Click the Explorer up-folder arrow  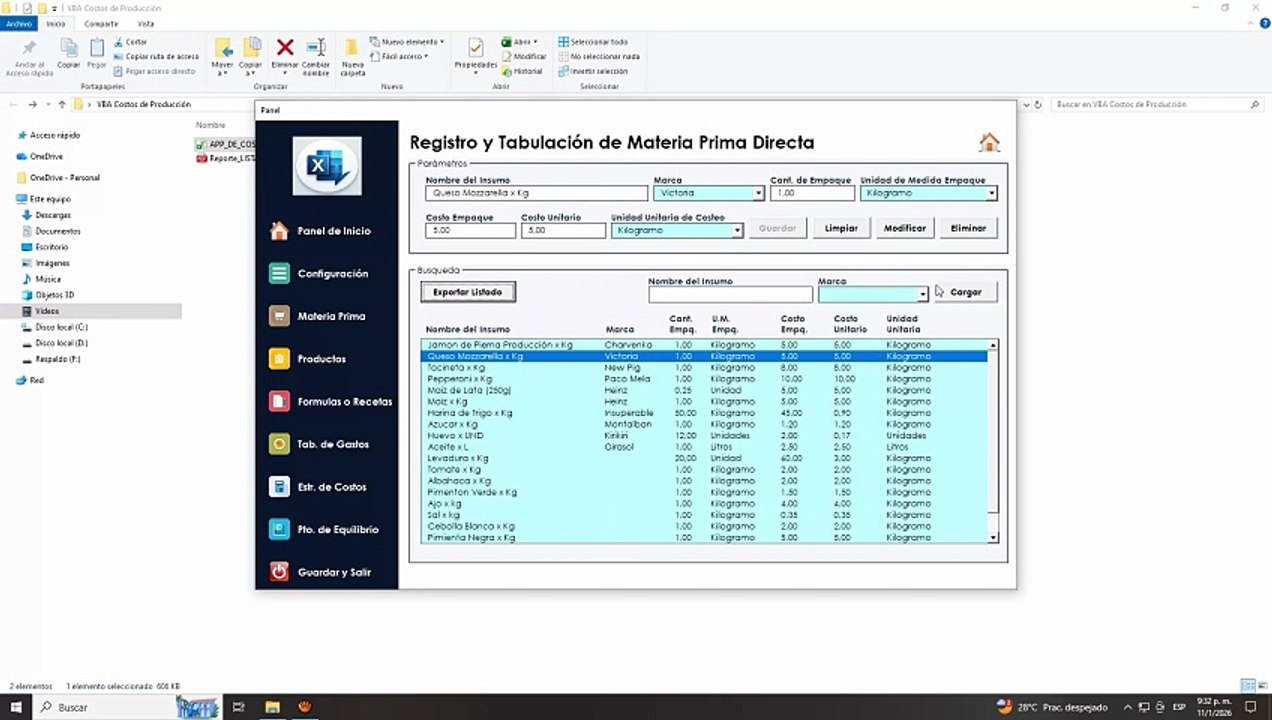click(62, 104)
